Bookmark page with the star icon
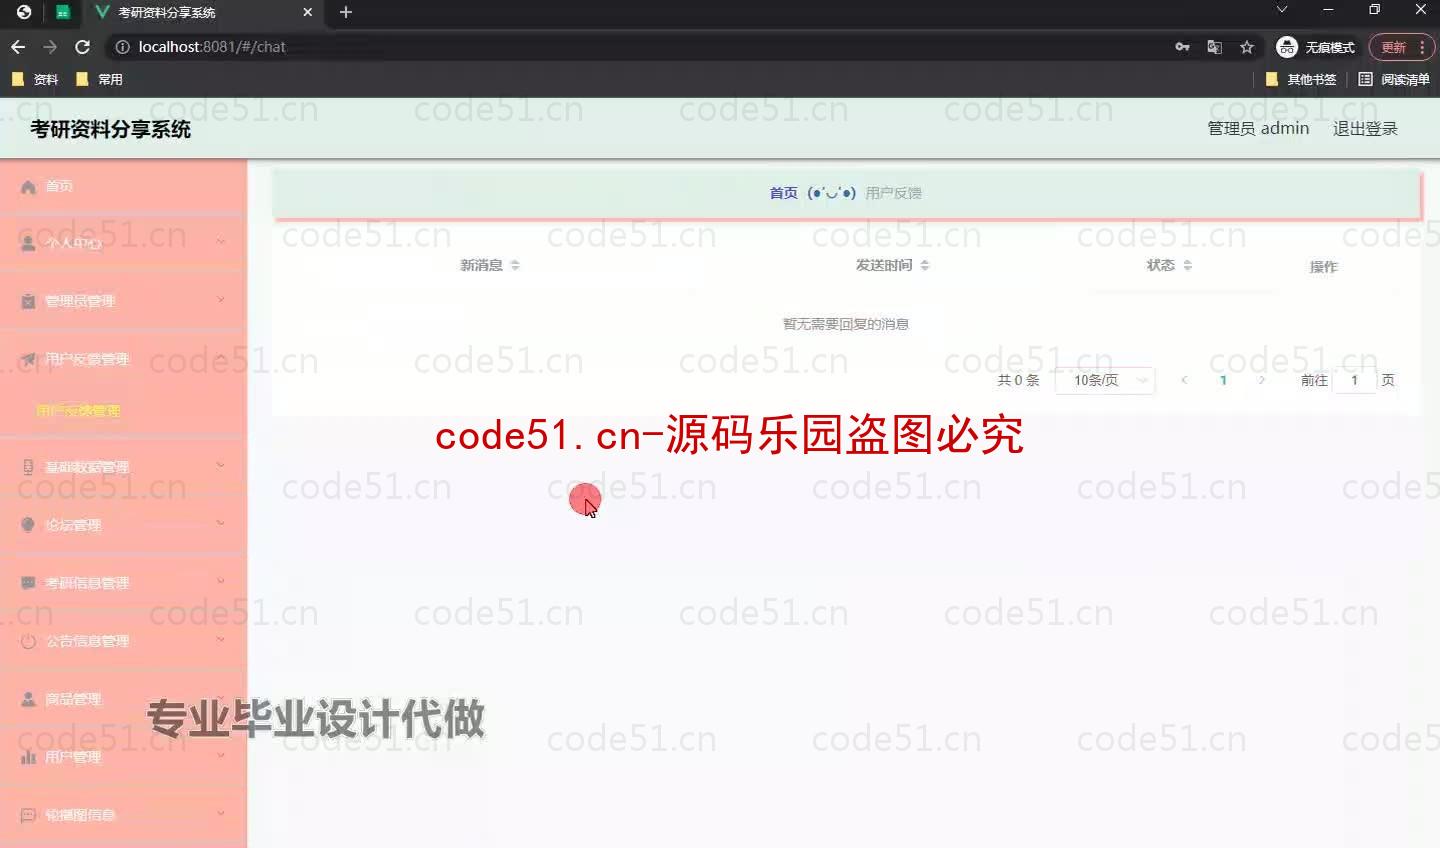1440x848 pixels. coord(1247,47)
